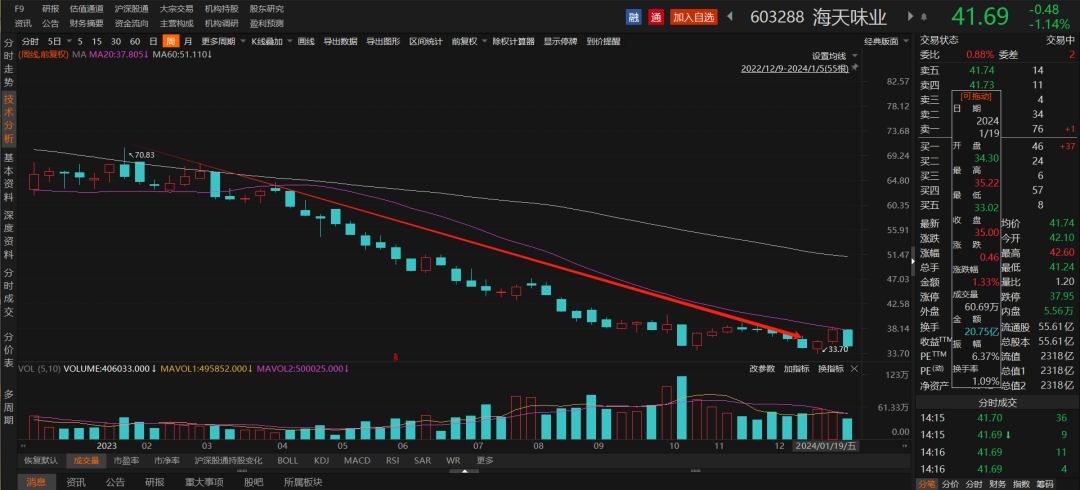
Task: Open the F9 menu item
Action: pyautogui.click(x=20, y=9)
